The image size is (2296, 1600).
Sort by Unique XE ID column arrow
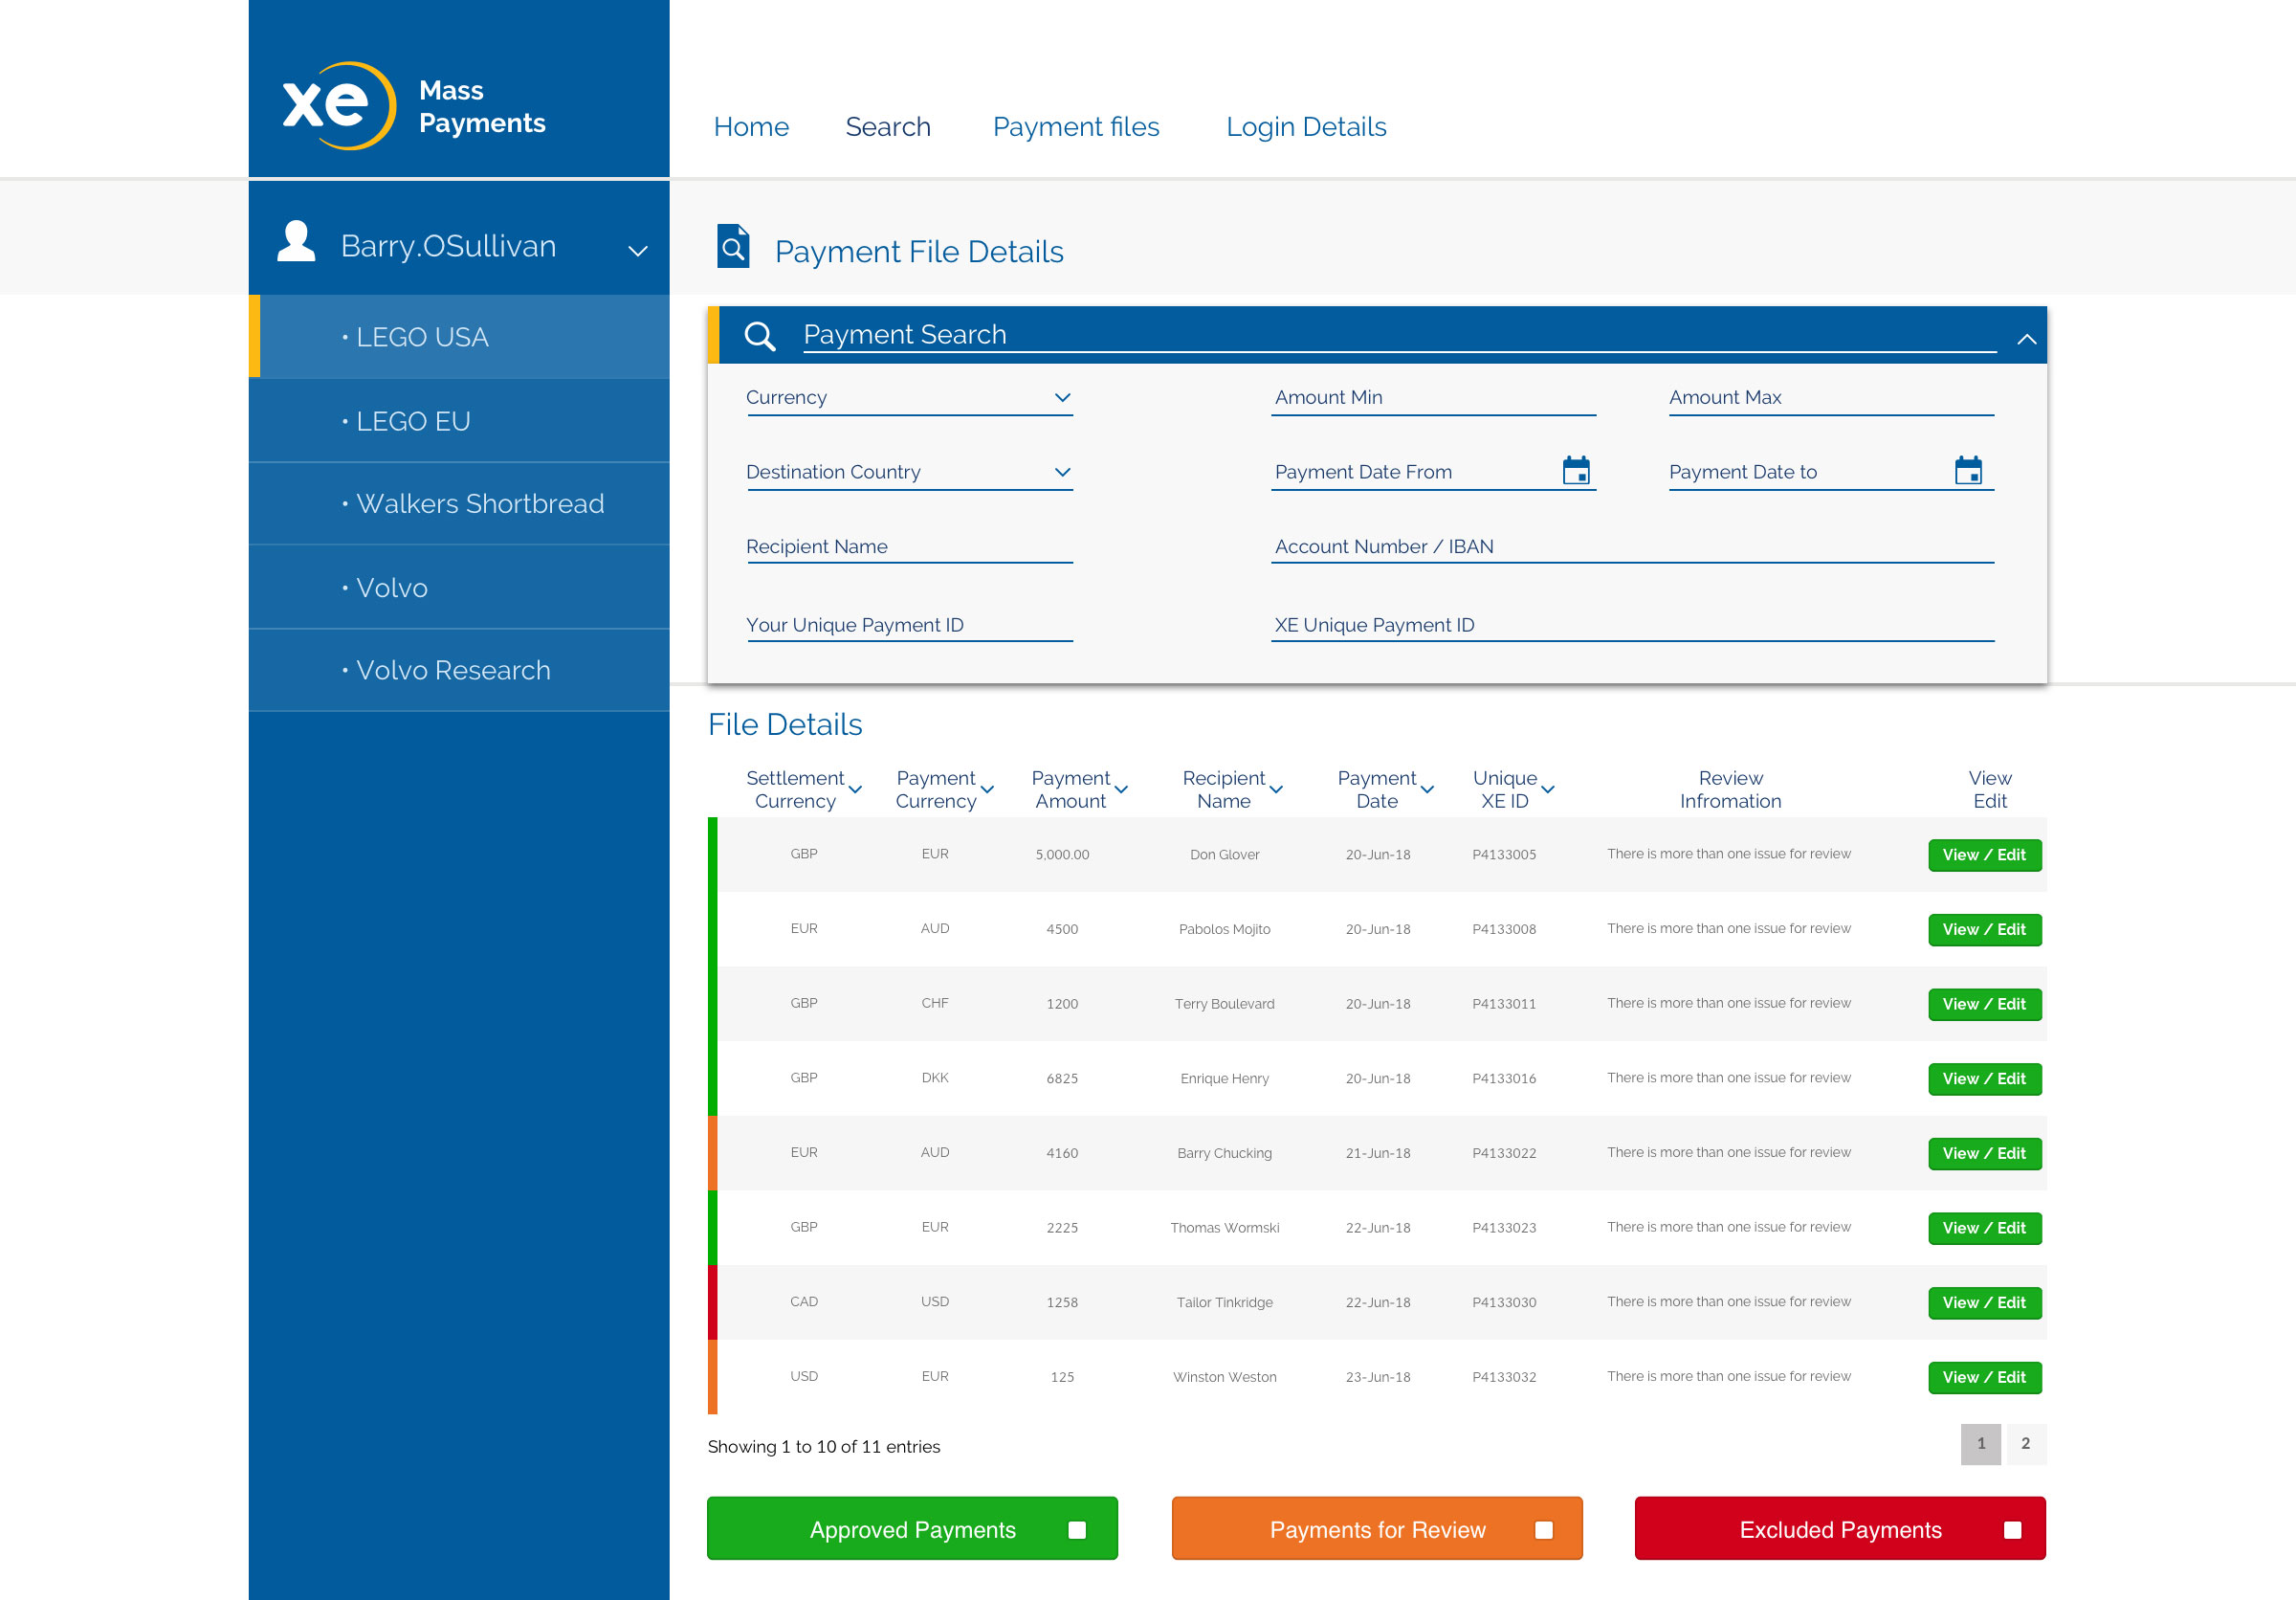click(x=1548, y=790)
